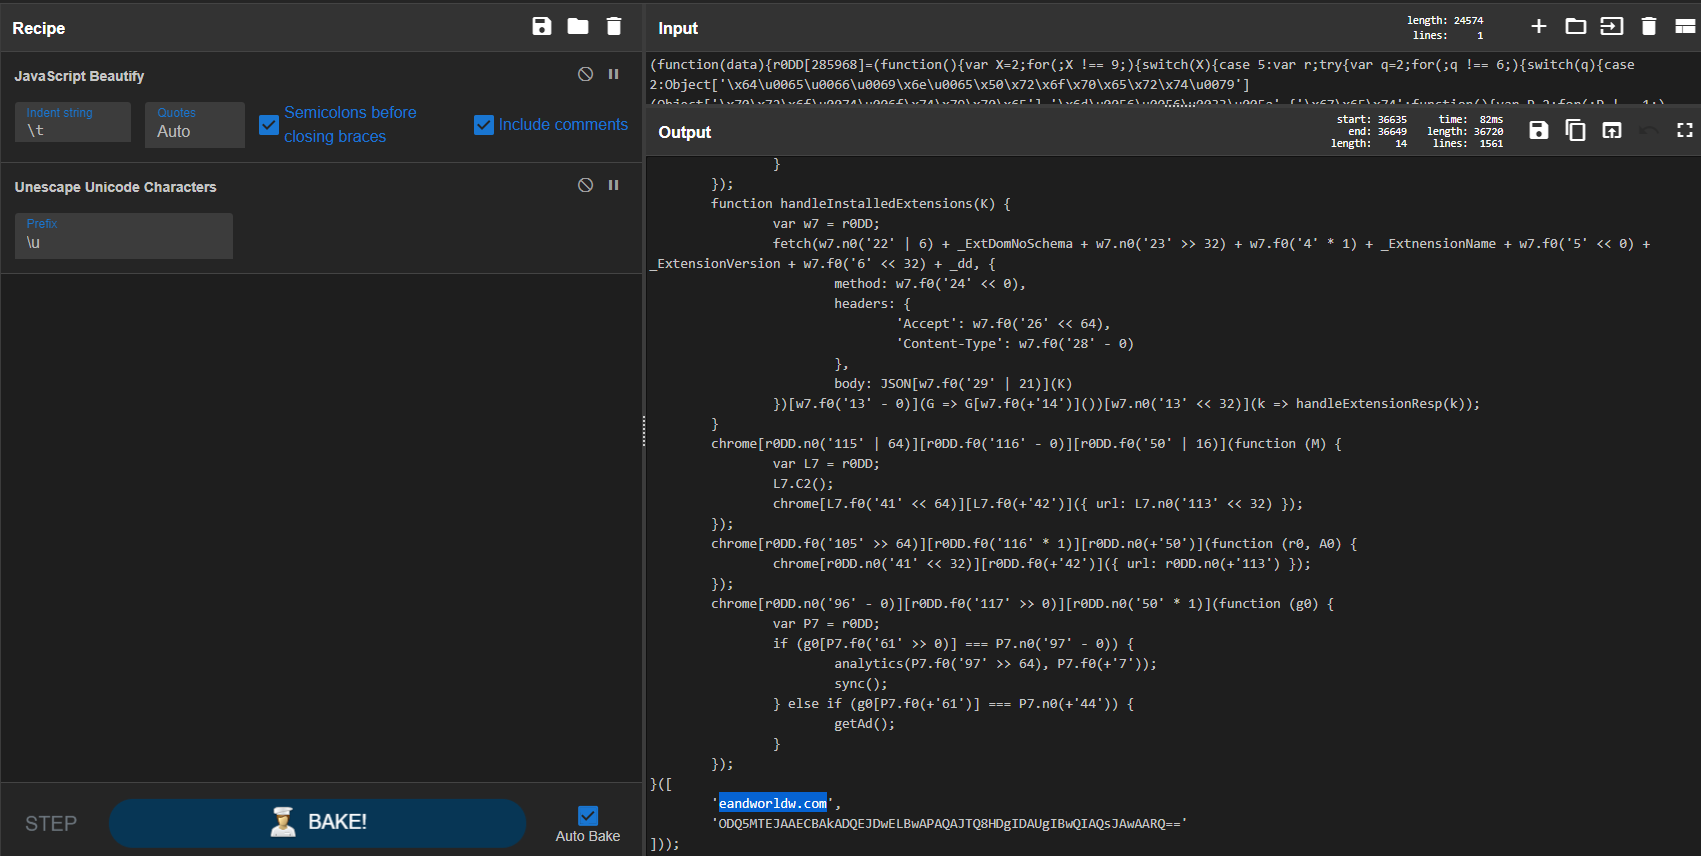Click the pane splitter between recipe and input
The image size is (1701, 856).
tap(644, 430)
